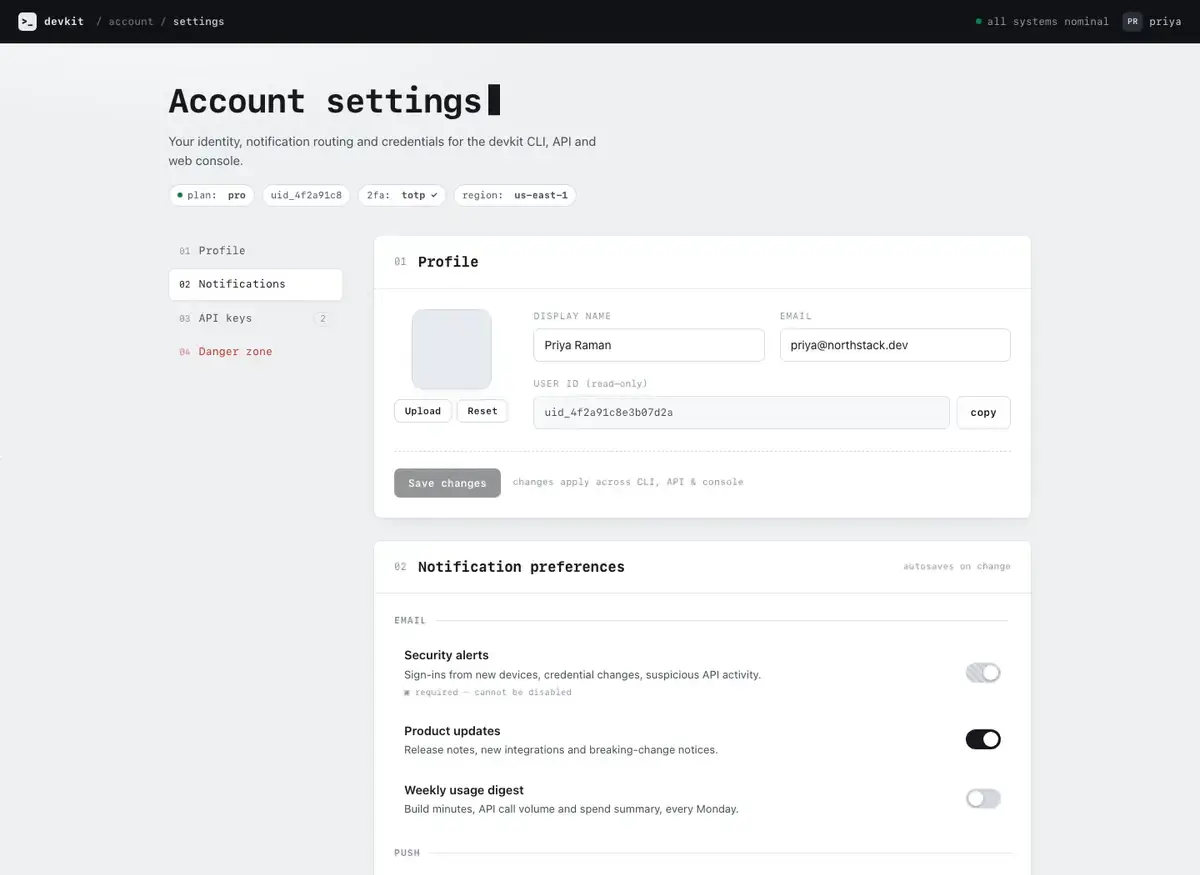Open the priya user menu
Viewport: 1200px width, 875px height.
click(1165, 21)
